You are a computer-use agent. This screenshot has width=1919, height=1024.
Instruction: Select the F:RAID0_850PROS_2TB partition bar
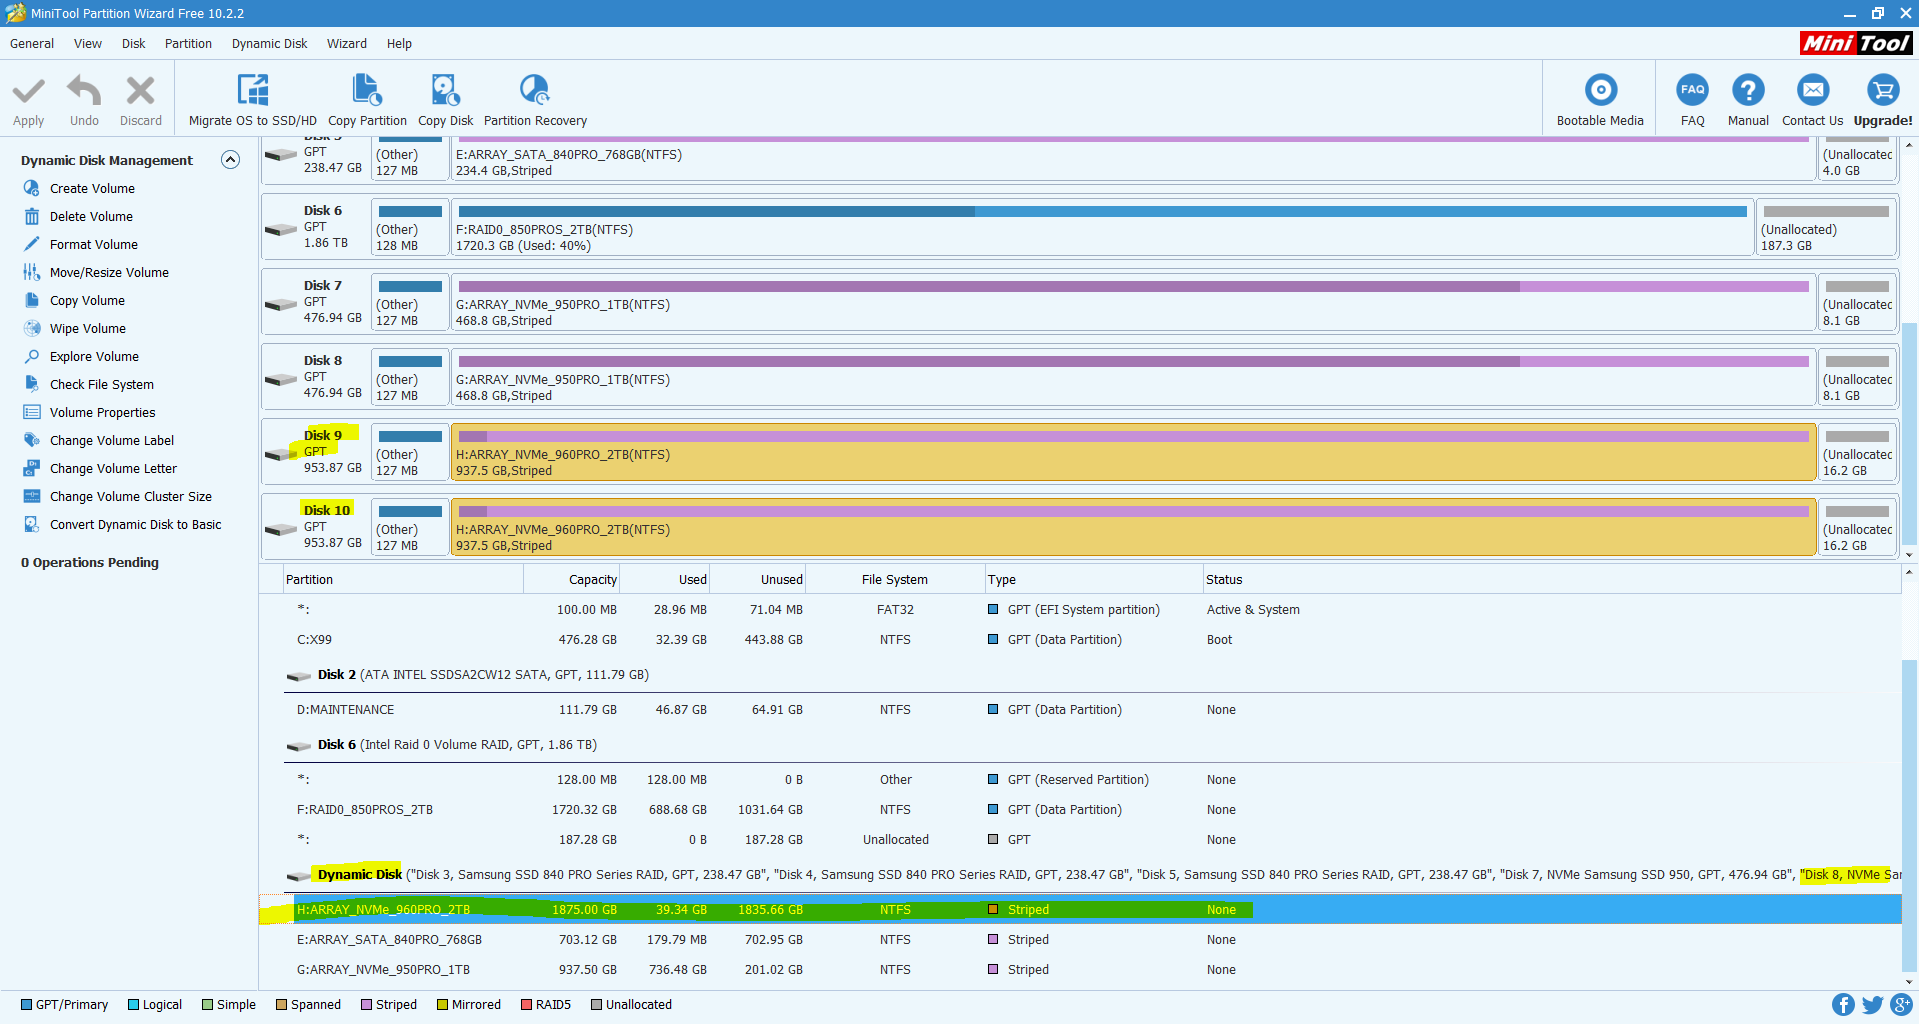tap(1102, 227)
